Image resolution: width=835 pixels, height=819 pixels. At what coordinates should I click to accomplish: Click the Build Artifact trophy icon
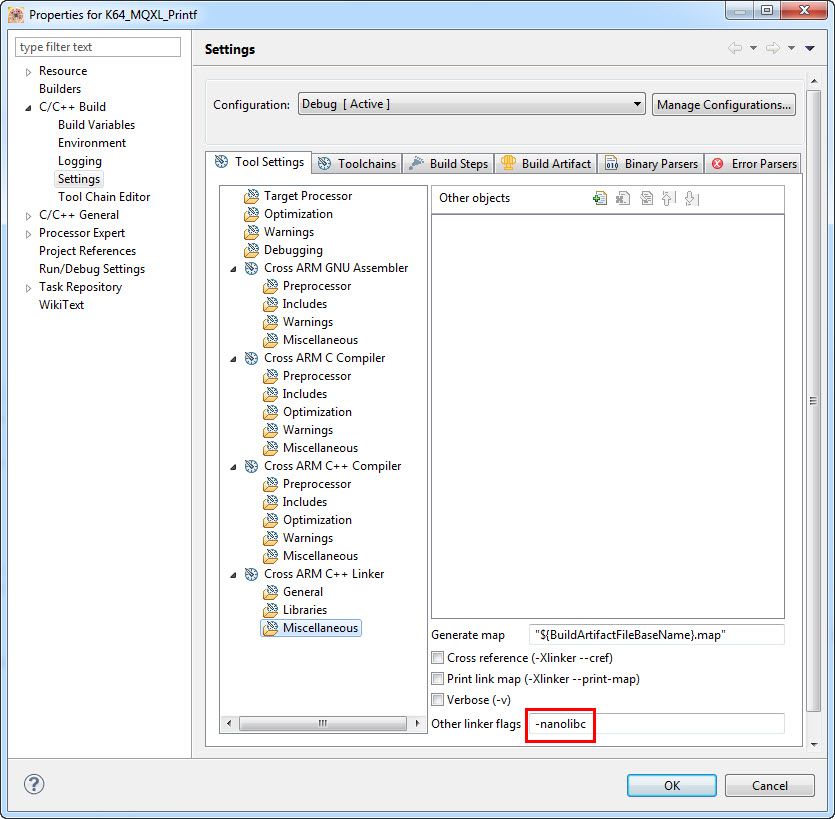pos(508,162)
